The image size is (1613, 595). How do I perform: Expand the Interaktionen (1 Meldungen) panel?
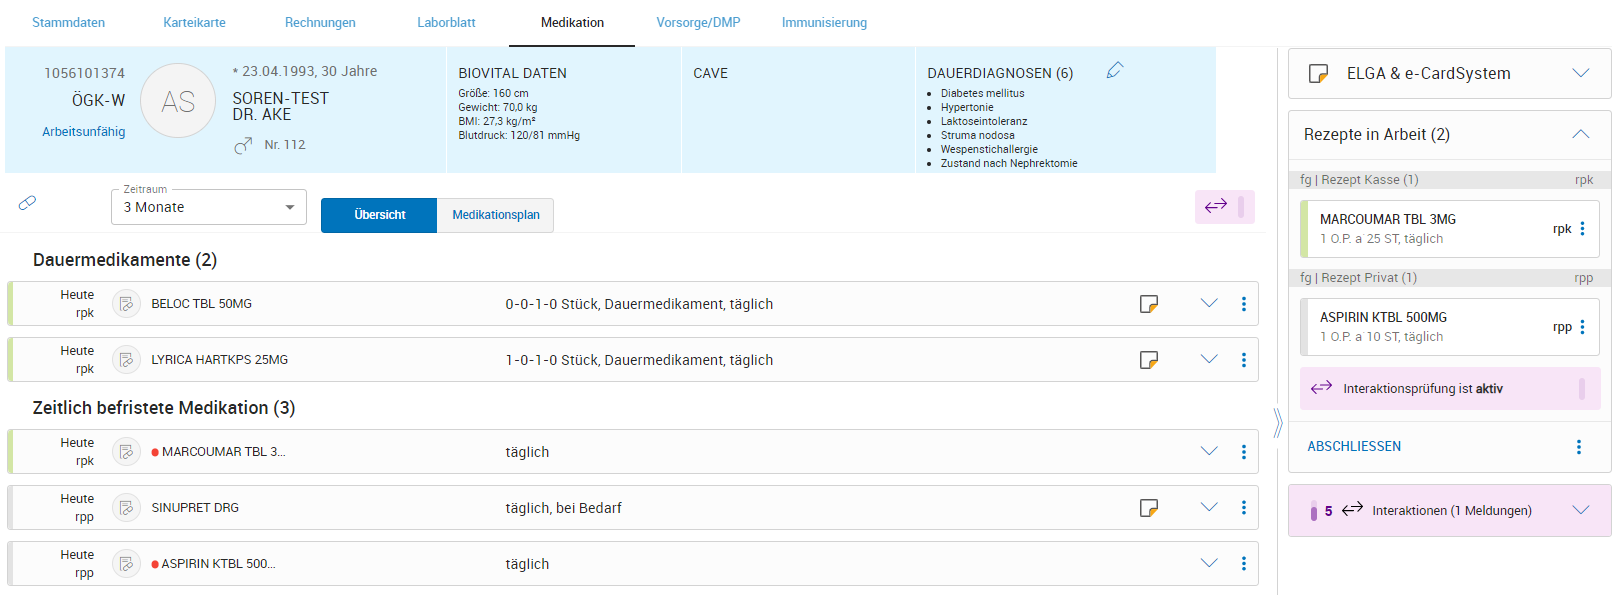(1580, 510)
